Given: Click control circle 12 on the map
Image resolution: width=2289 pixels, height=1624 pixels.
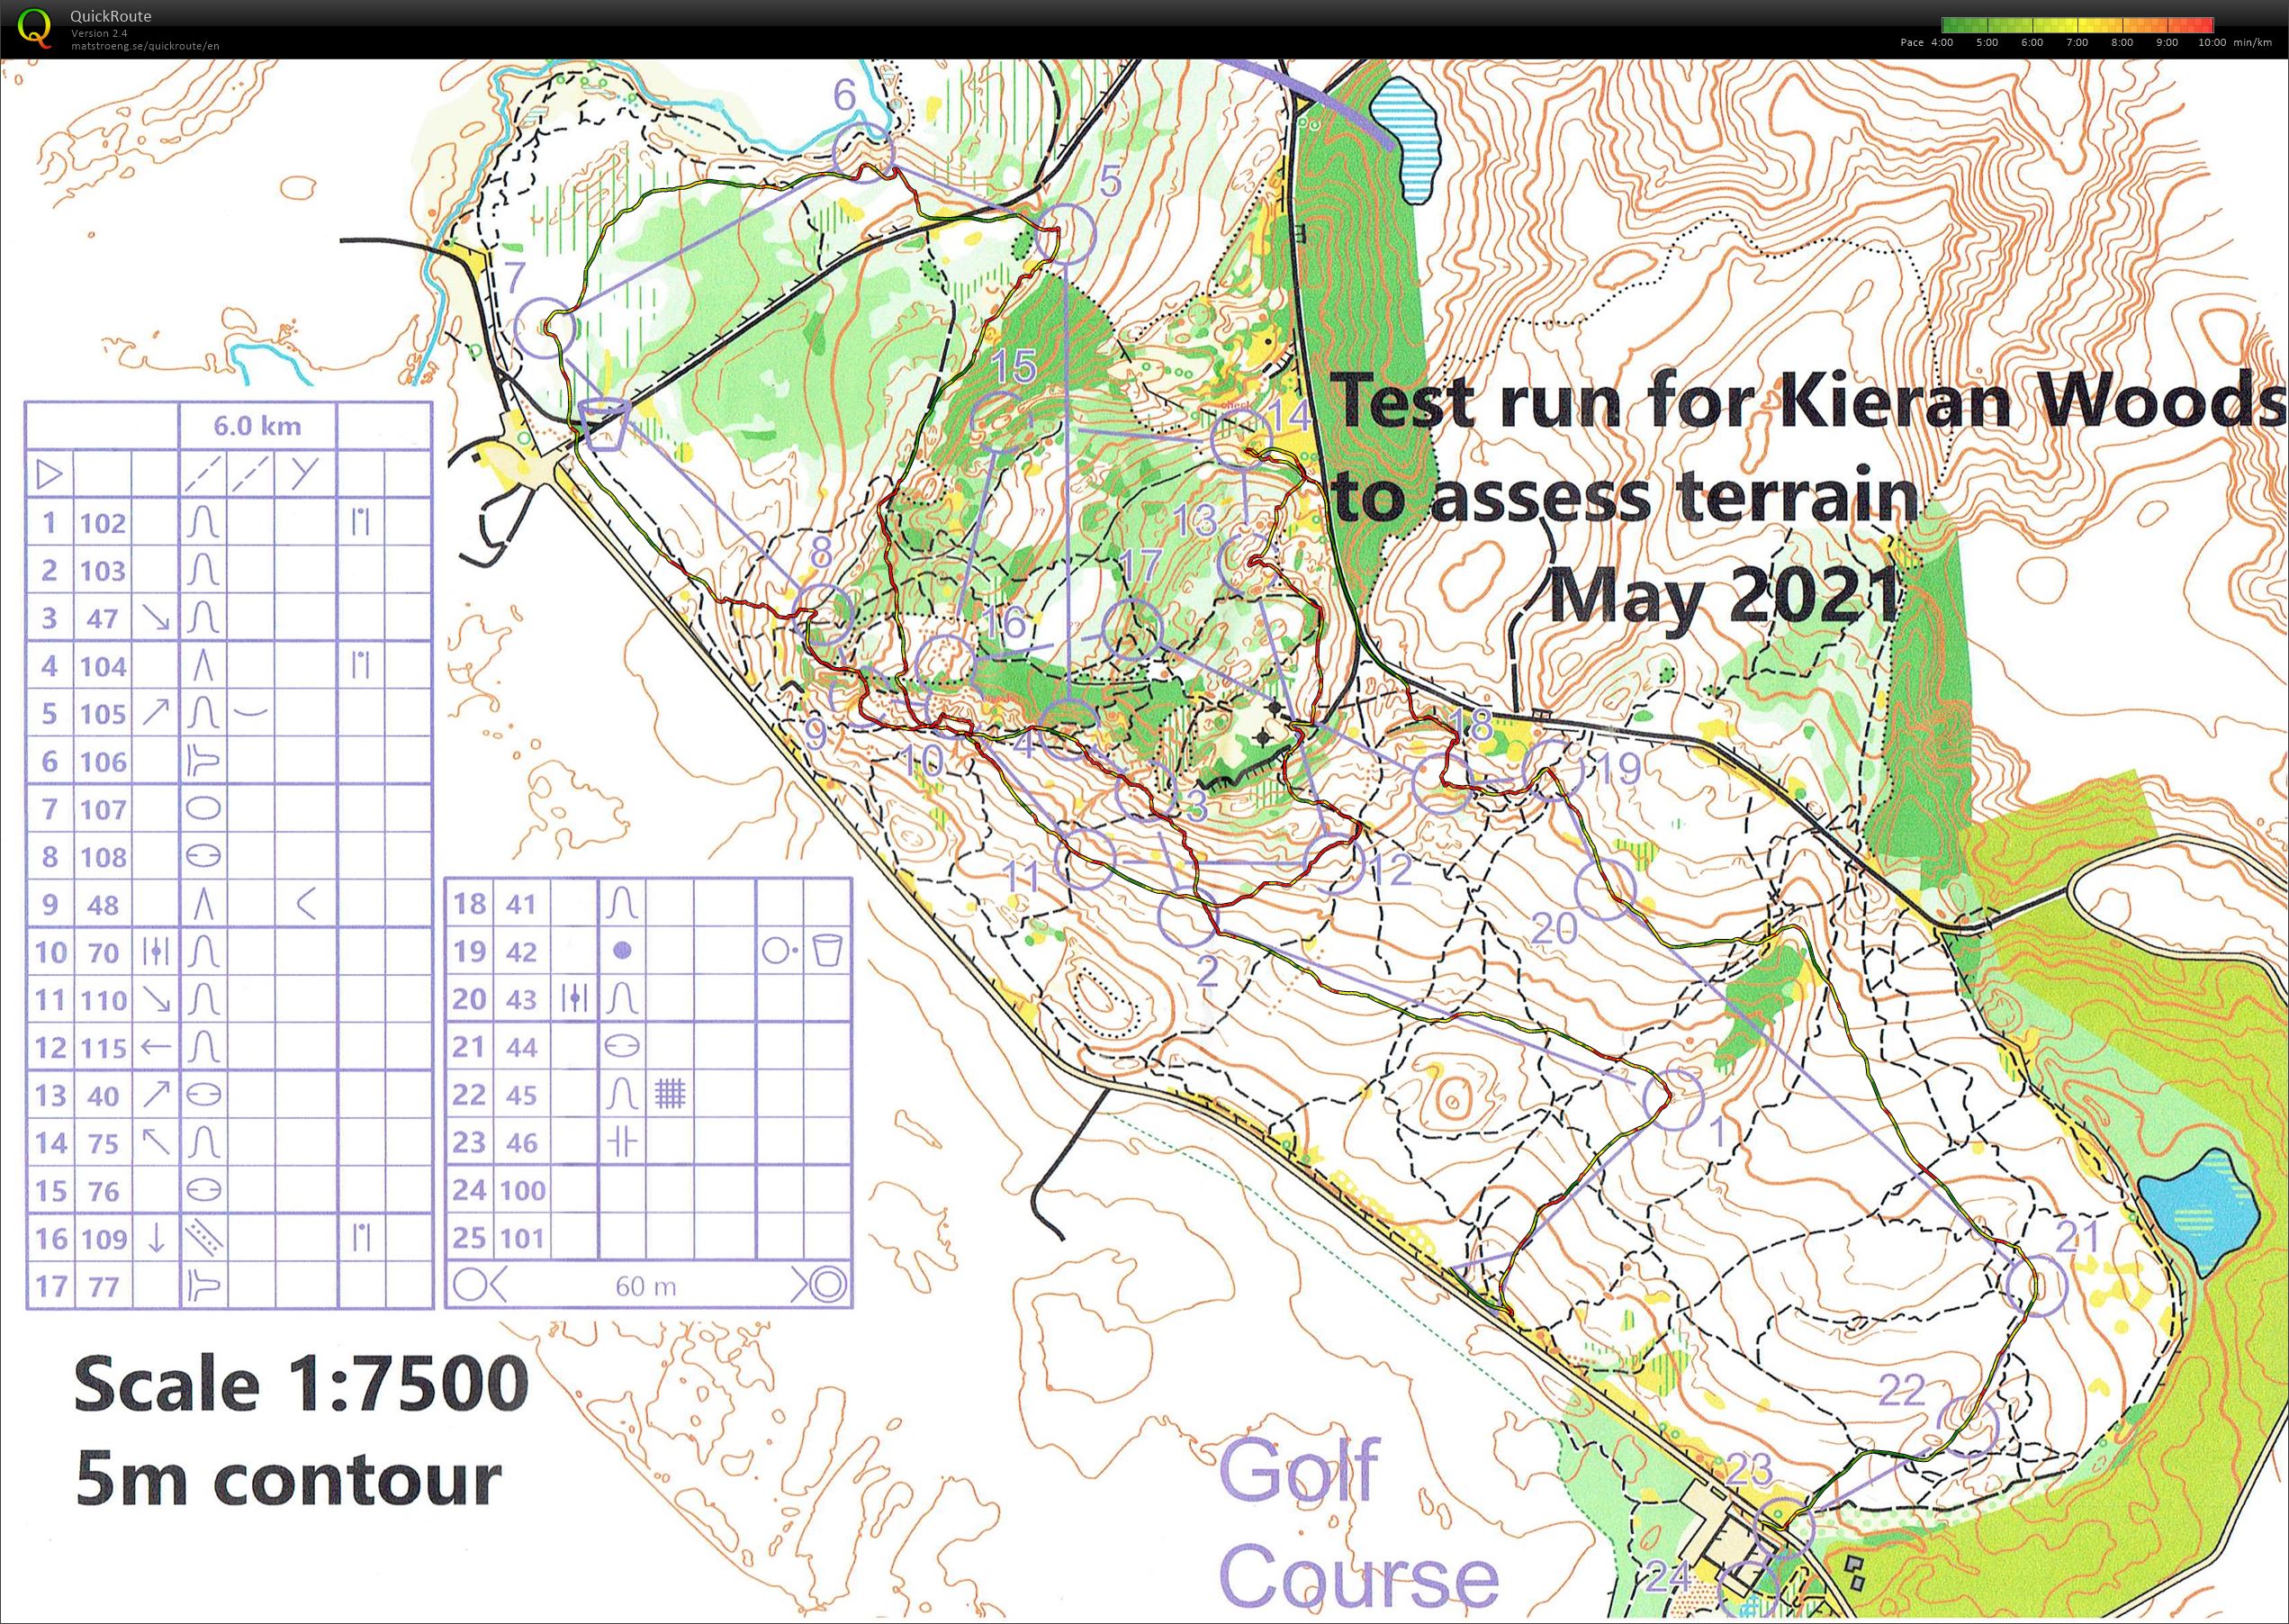Looking at the screenshot, I should pyautogui.click(x=1334, y=862).
